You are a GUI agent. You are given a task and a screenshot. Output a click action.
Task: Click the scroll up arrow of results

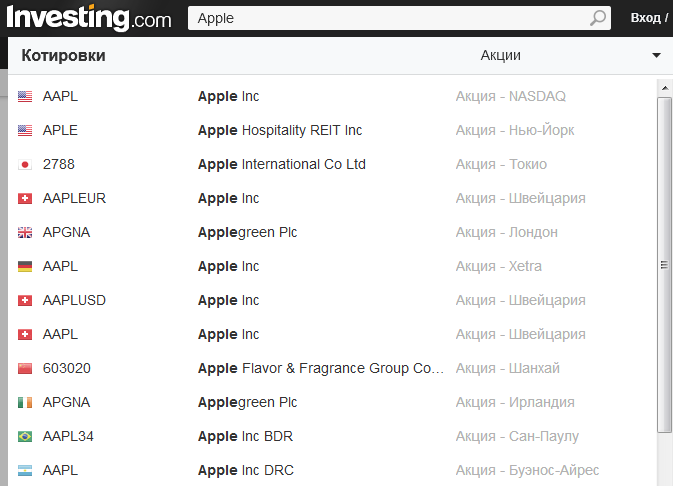click(664, 90)
